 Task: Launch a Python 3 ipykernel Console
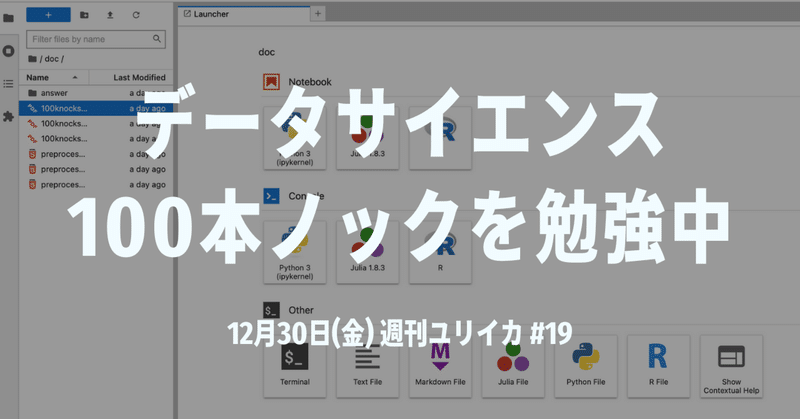(x=295, y=252)
